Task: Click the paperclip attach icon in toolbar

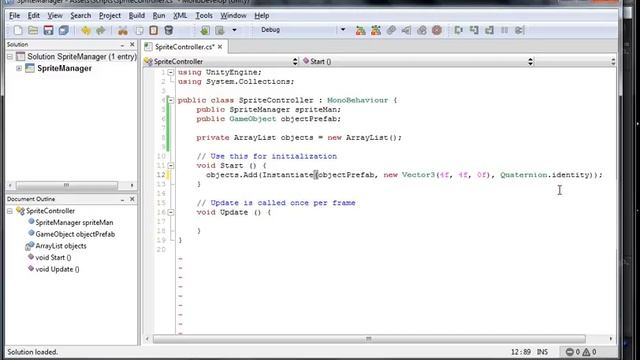Action: point(391,30)
